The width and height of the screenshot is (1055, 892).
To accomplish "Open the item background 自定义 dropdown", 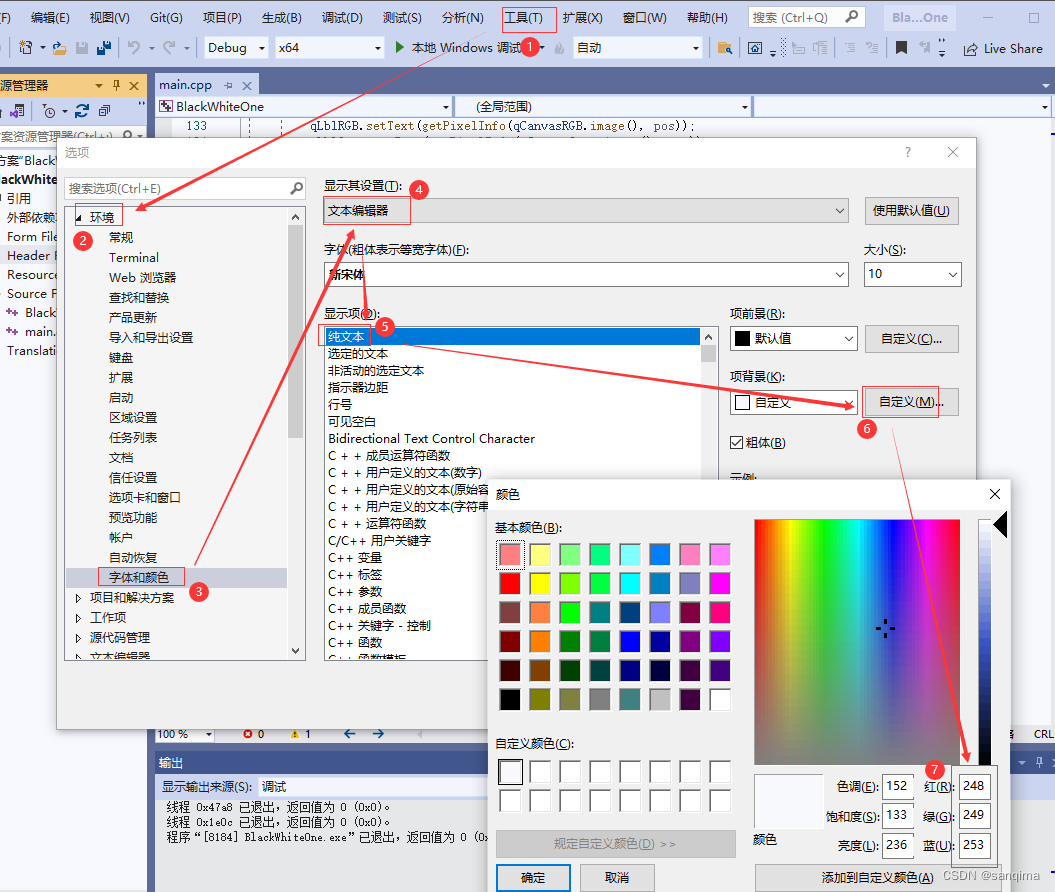I will (849, 402).
